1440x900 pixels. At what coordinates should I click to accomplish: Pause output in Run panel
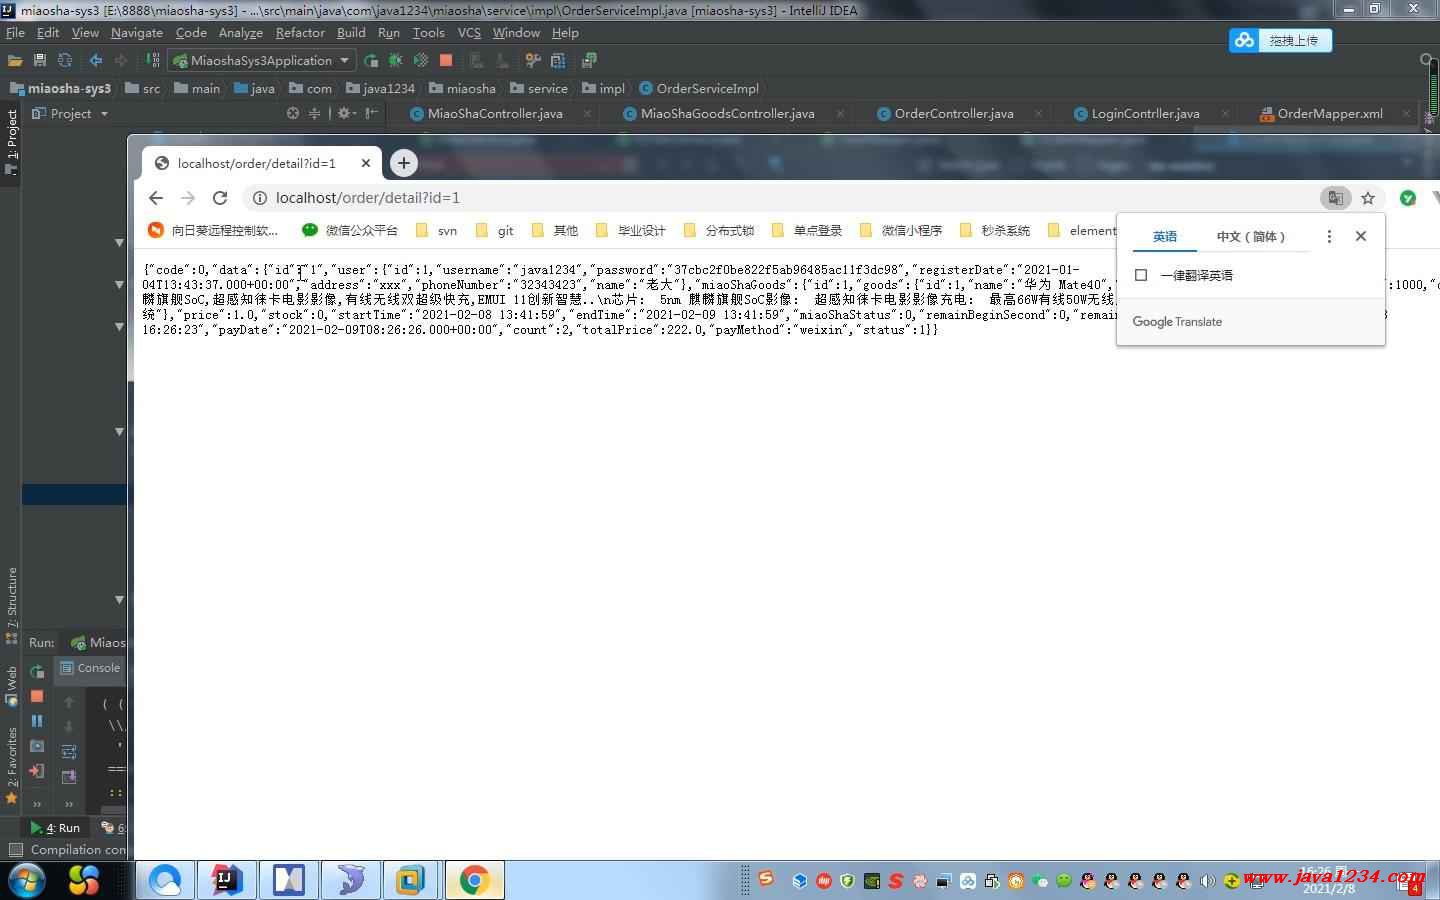(x=37, y=721)
